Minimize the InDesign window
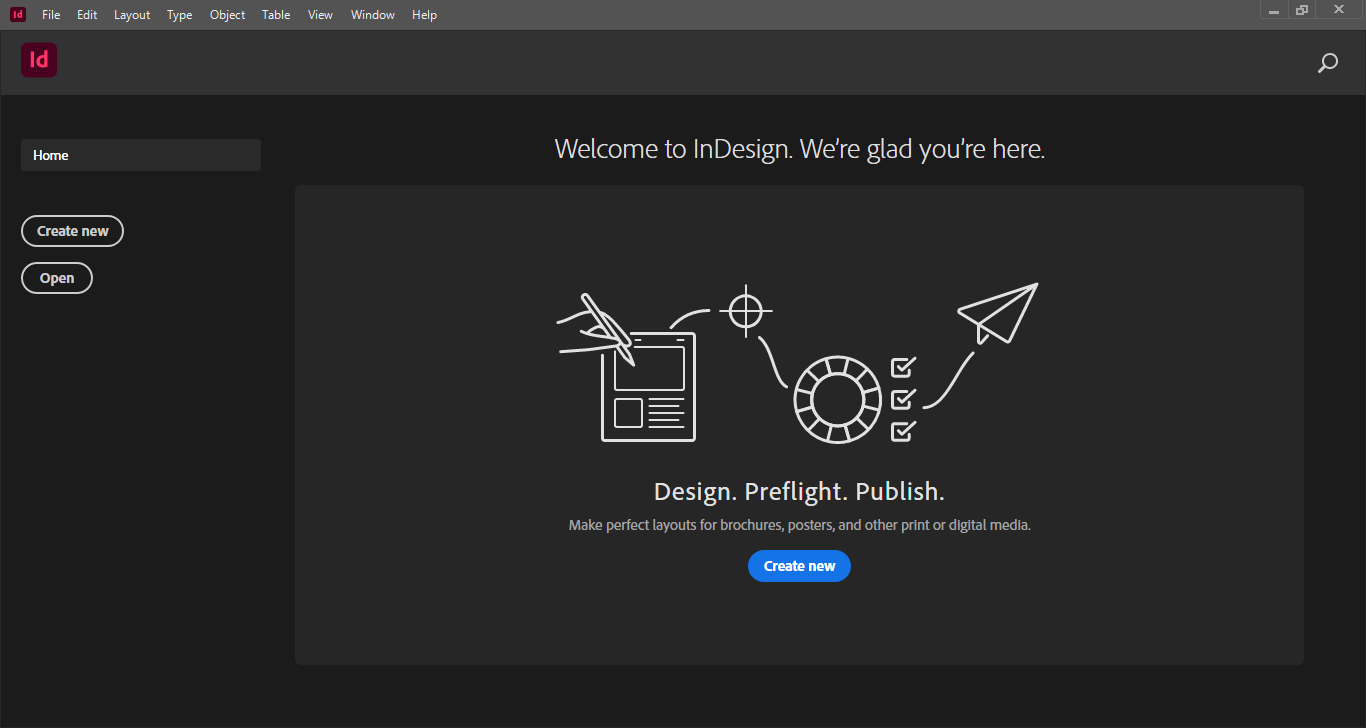This screenshot has height=728, width=1366. coord(1274,10)
